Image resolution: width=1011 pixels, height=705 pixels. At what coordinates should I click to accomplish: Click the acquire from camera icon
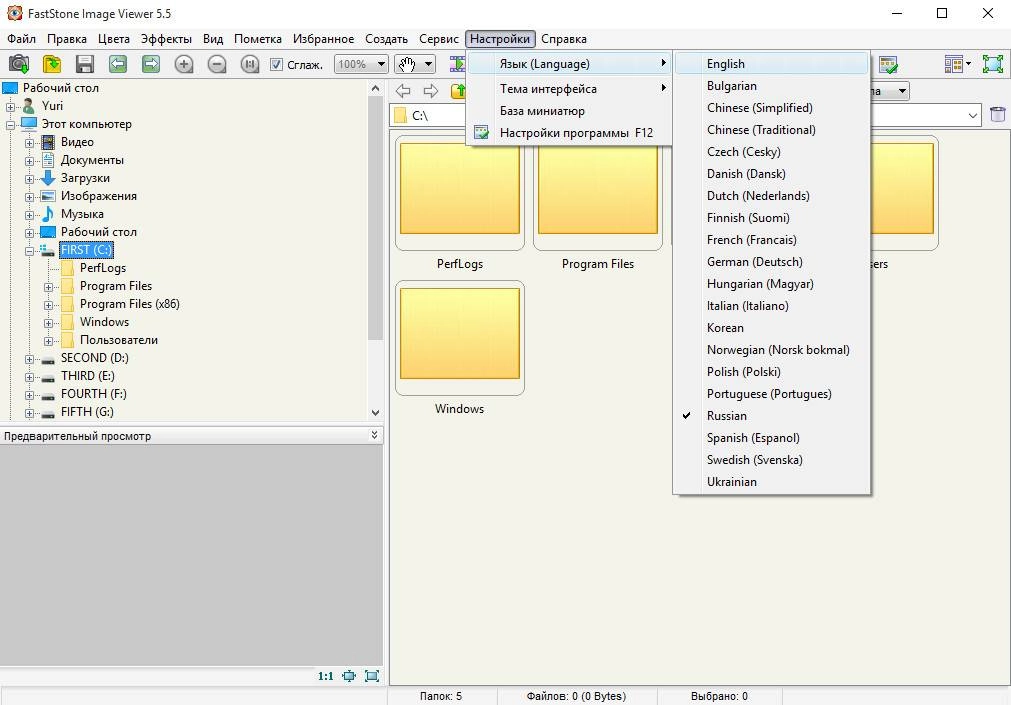pyautogui.click(x=19, y=64)
